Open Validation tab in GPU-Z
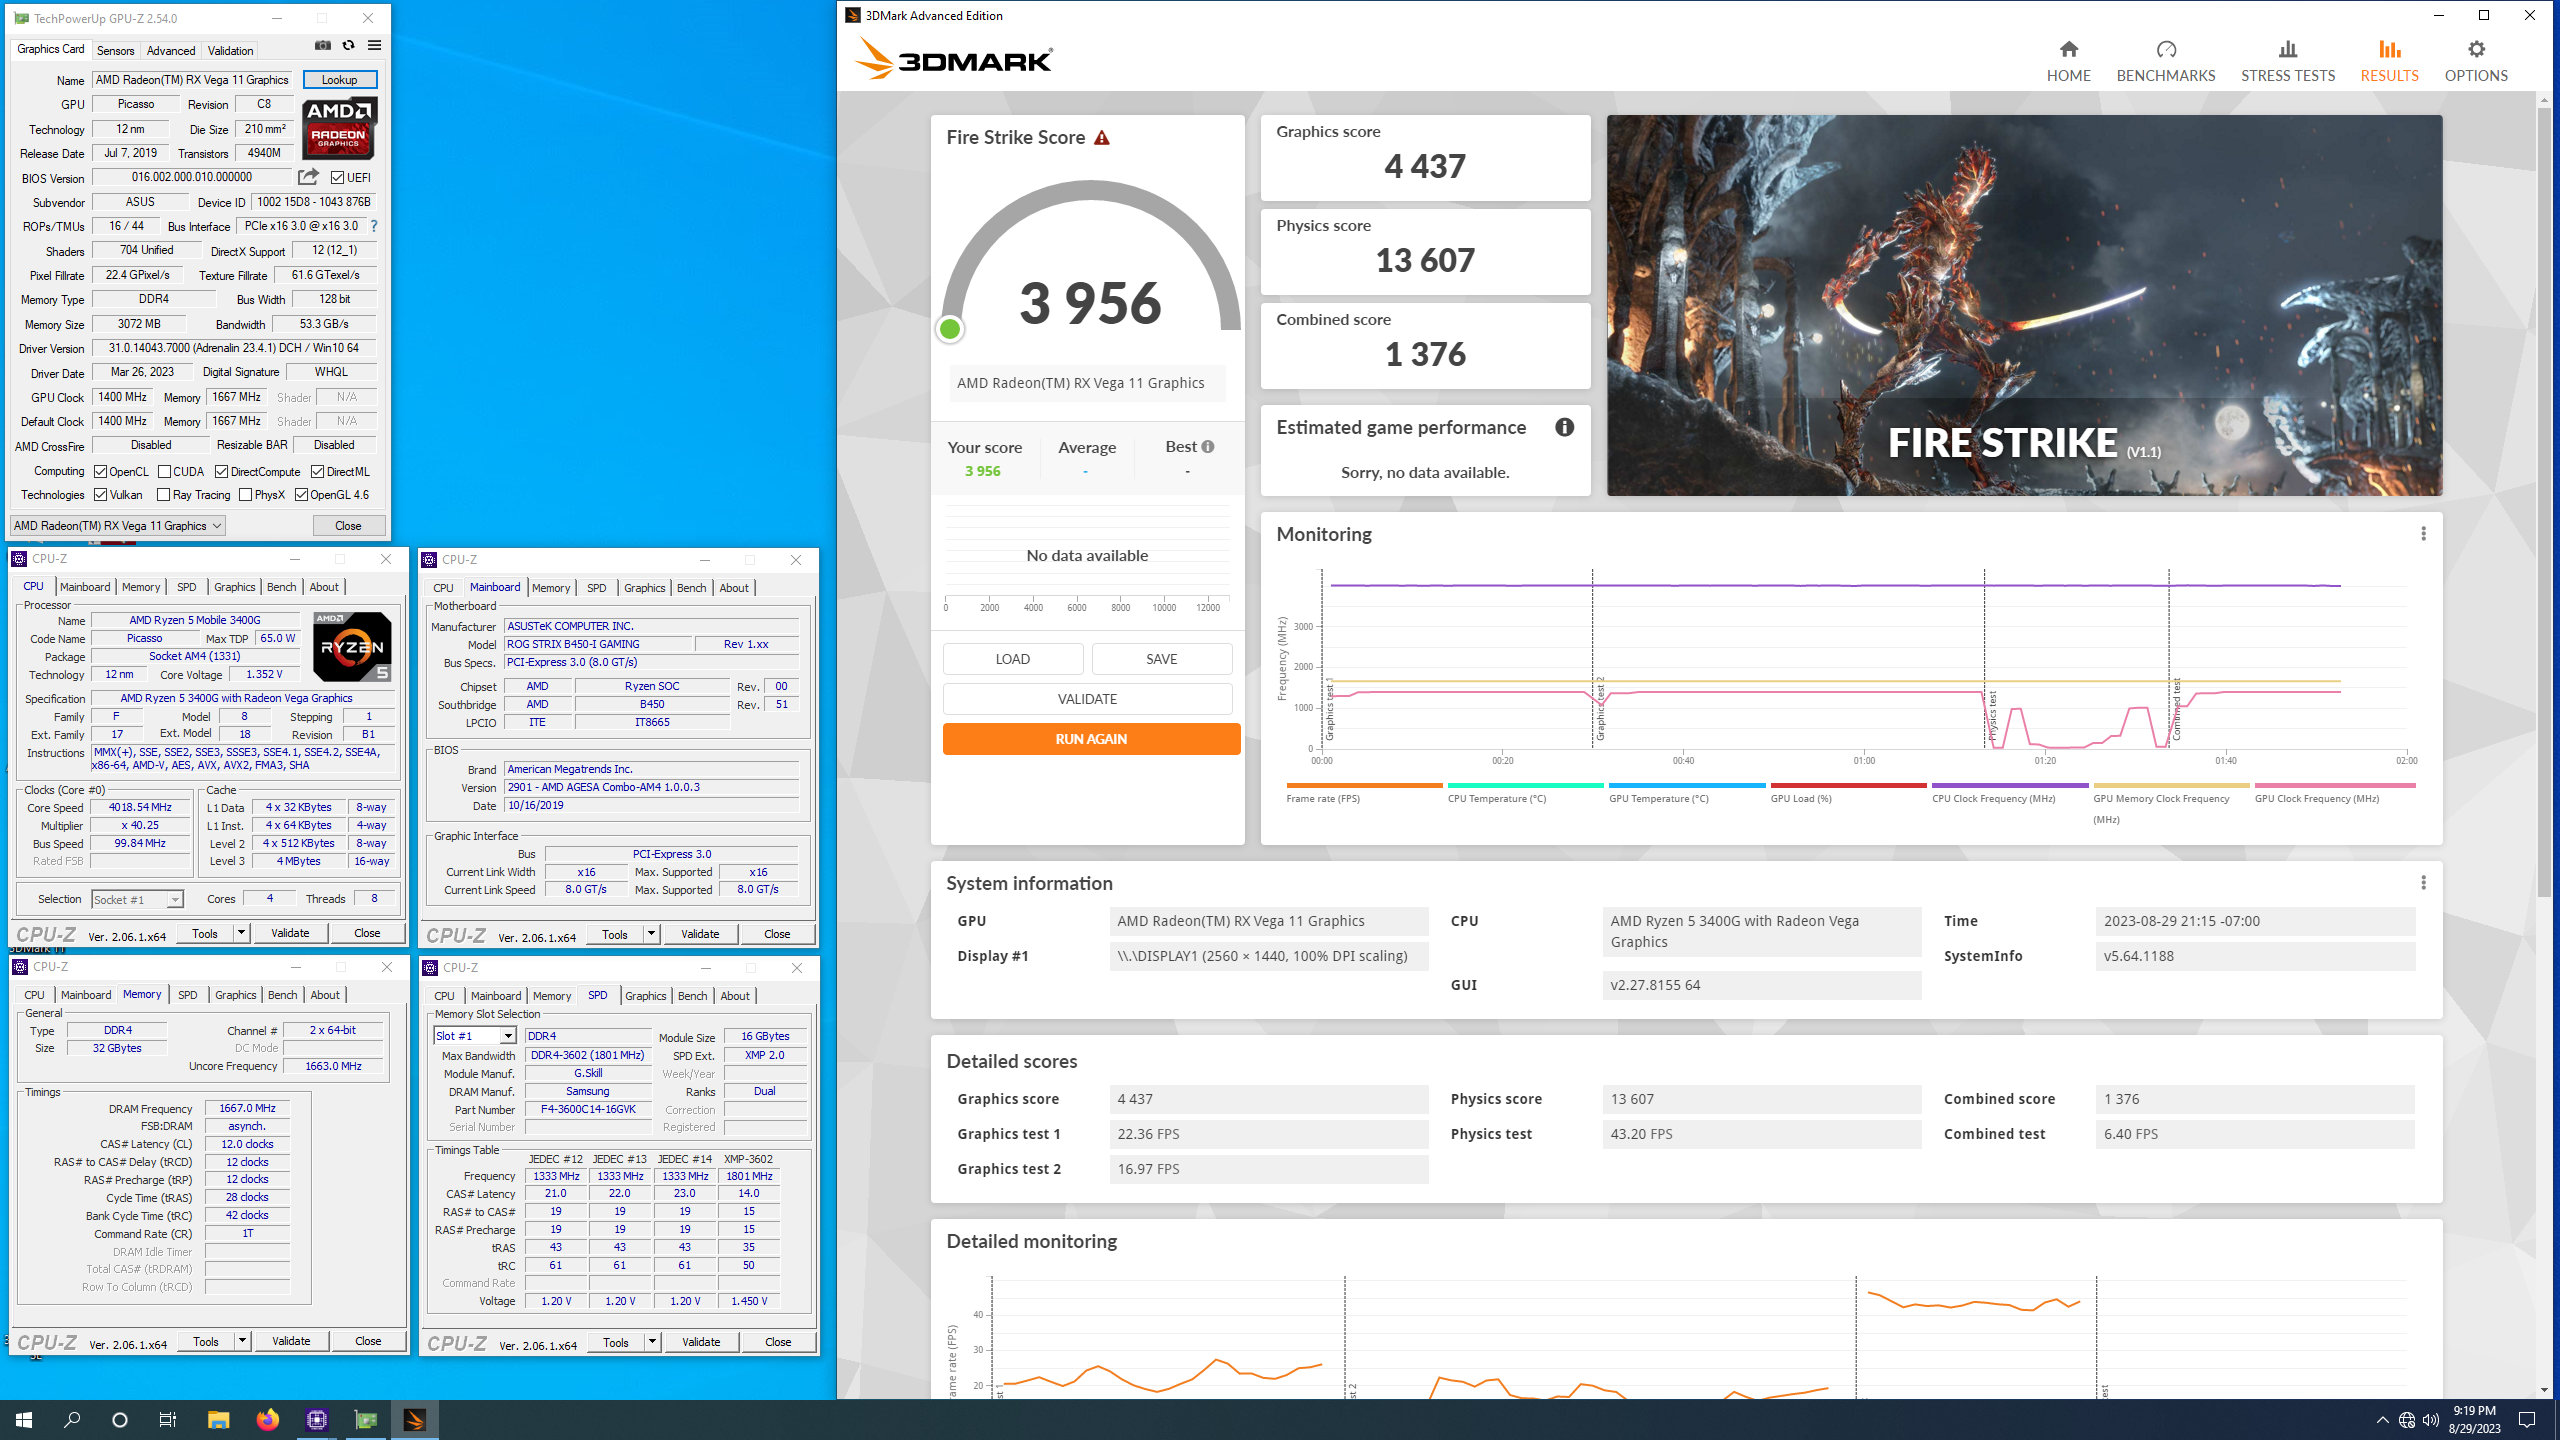This screenshot has width=2560, height=1440. (x=230, y=50)
